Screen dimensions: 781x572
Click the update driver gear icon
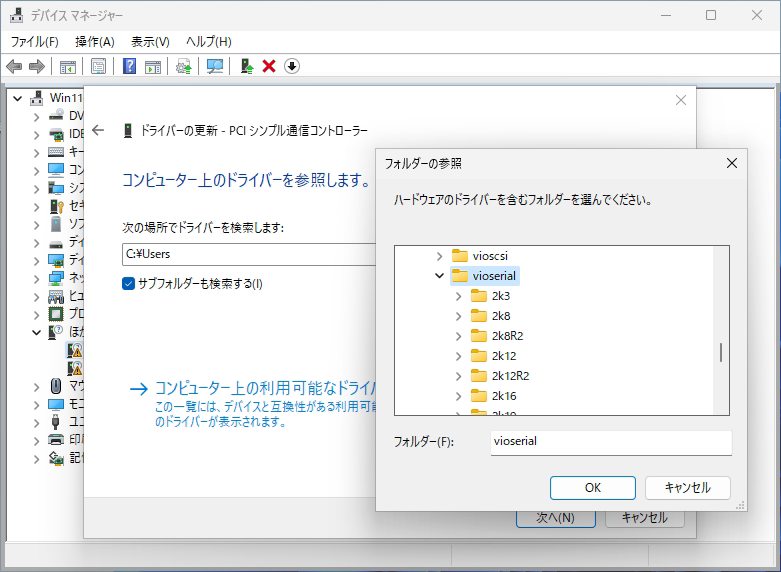coord(183,66)
